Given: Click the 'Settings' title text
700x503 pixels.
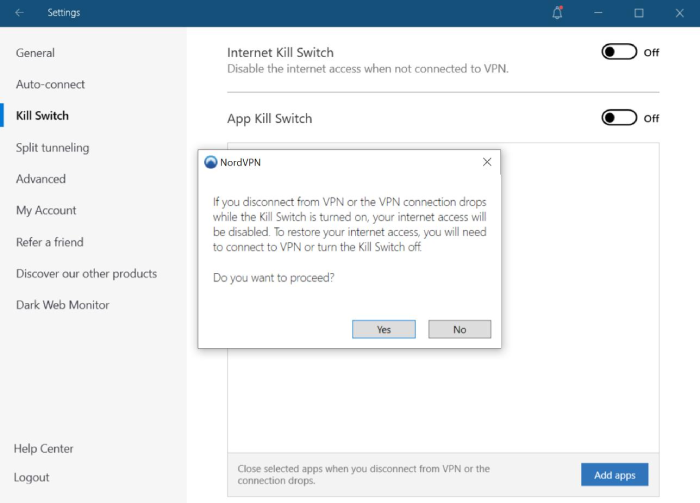Looking at the screenshot, I should point(64,12).
